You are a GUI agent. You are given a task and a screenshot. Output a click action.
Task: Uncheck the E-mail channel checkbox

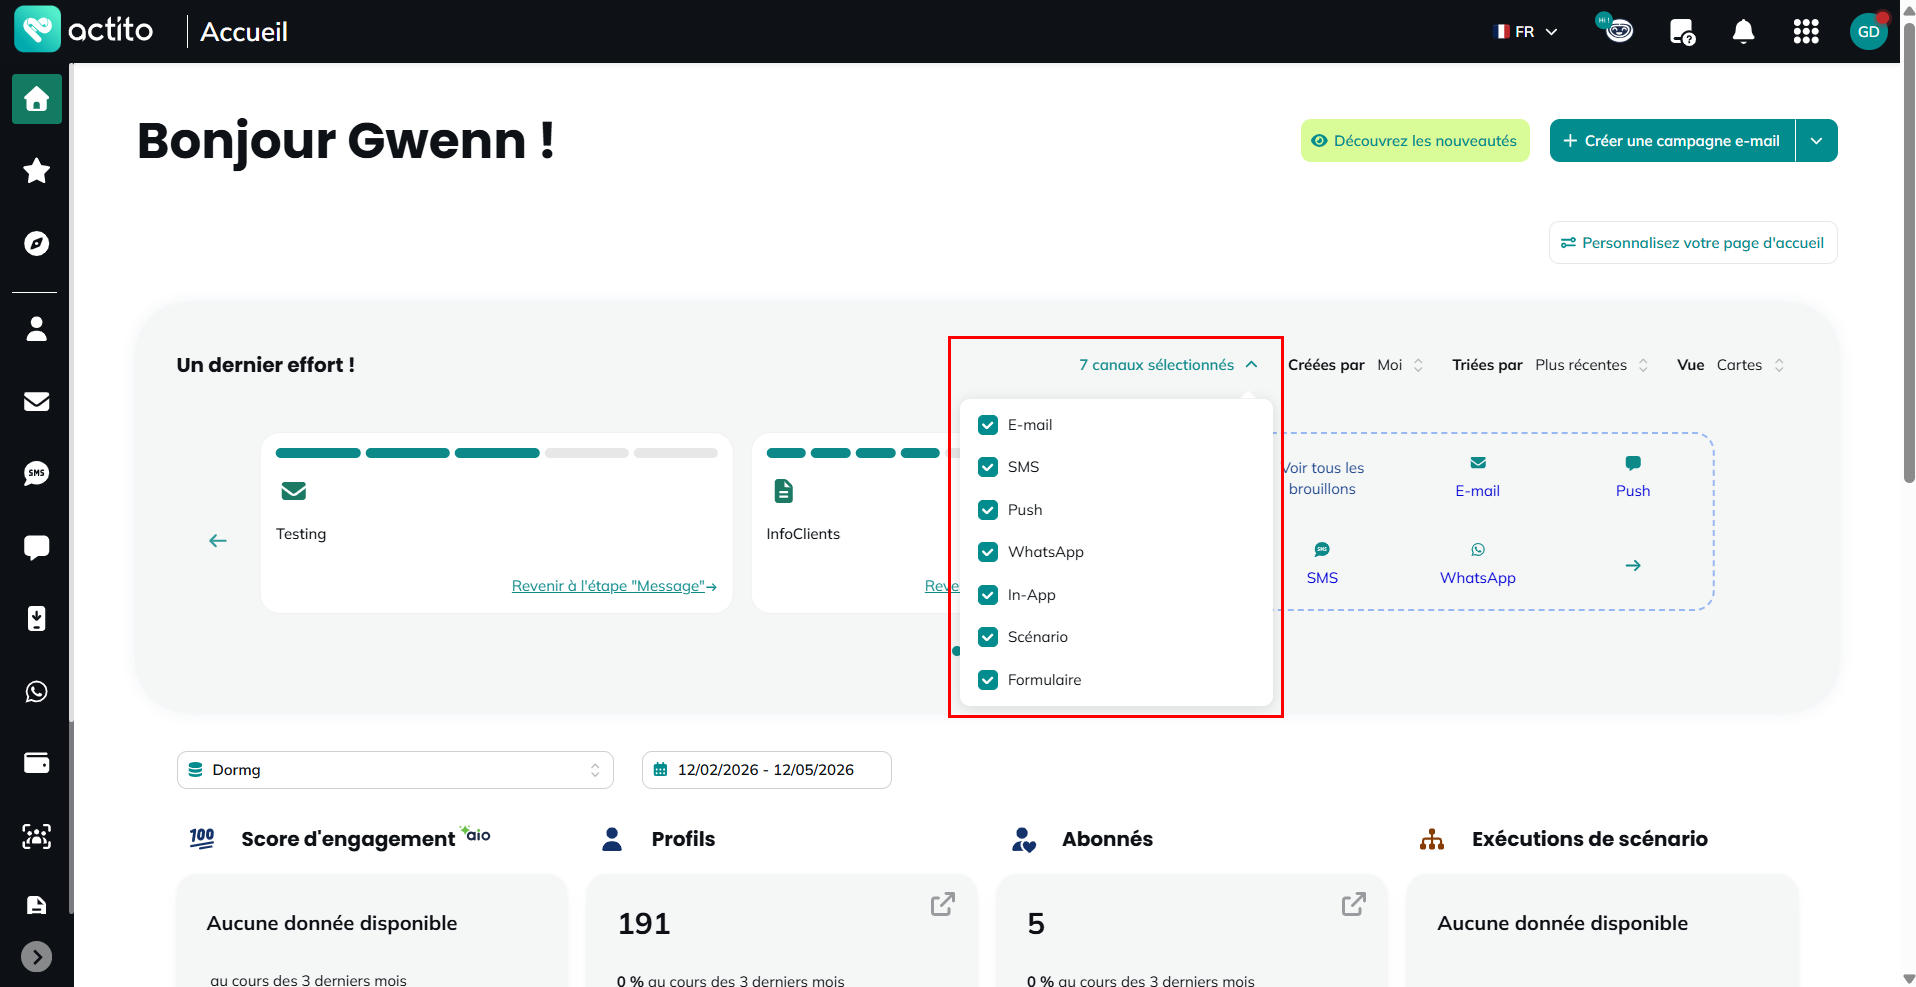988,425
